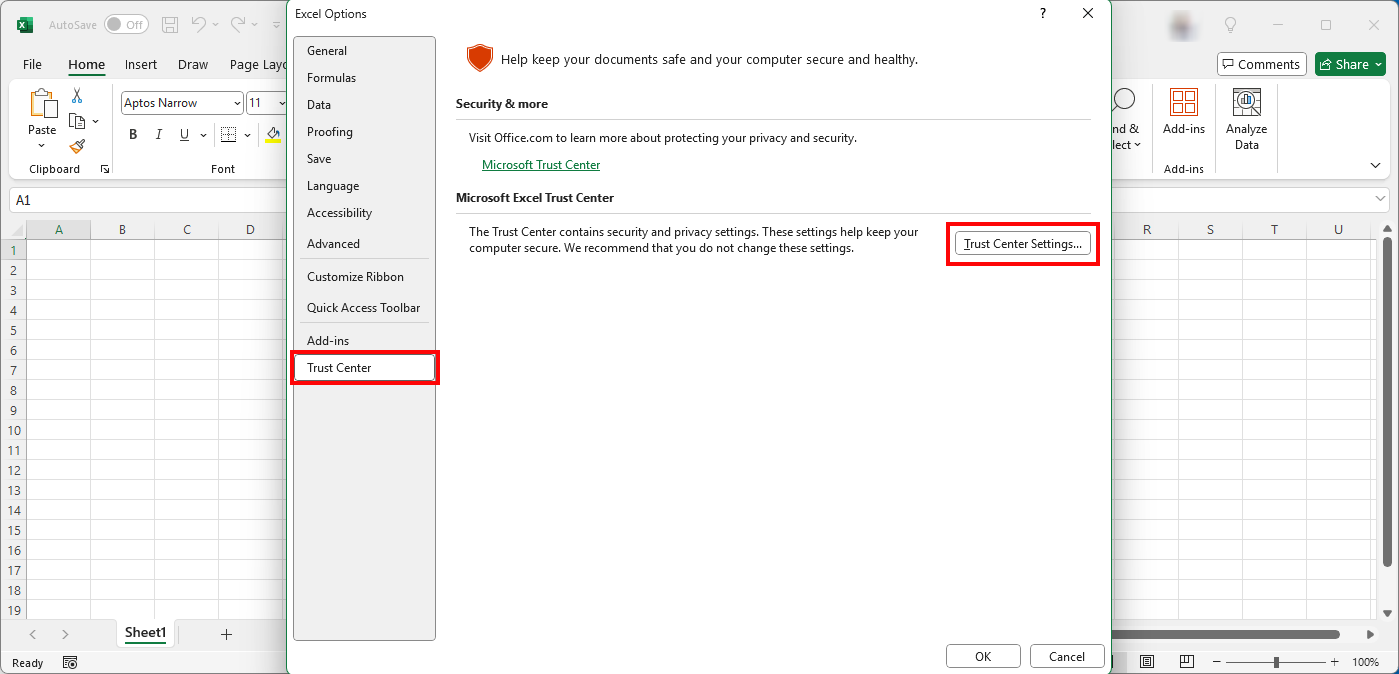Image resolution: width=1399 pixels, height=674 pixels.
Task: Toggle Bold formatting
Action: click(x=133, y=135)
